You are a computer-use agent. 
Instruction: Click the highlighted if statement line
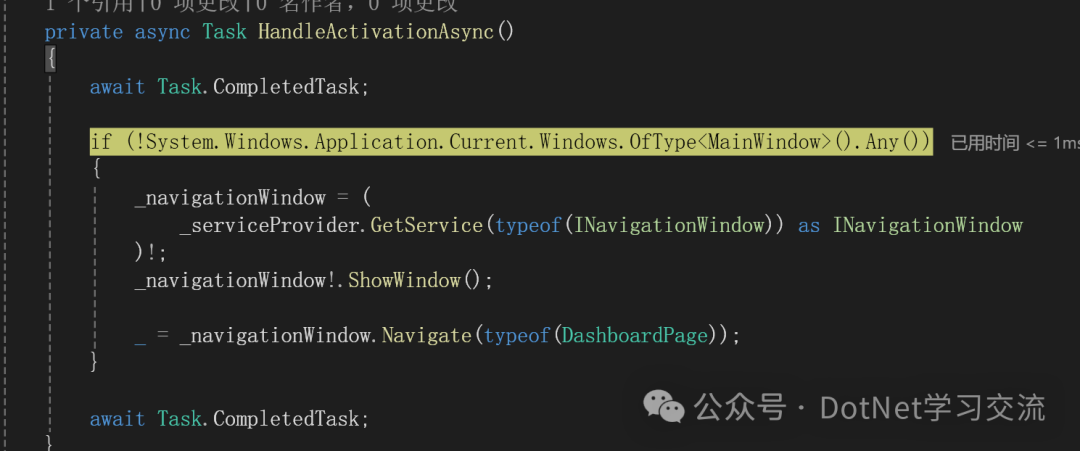pyautogui.click(x=511, y=143)
